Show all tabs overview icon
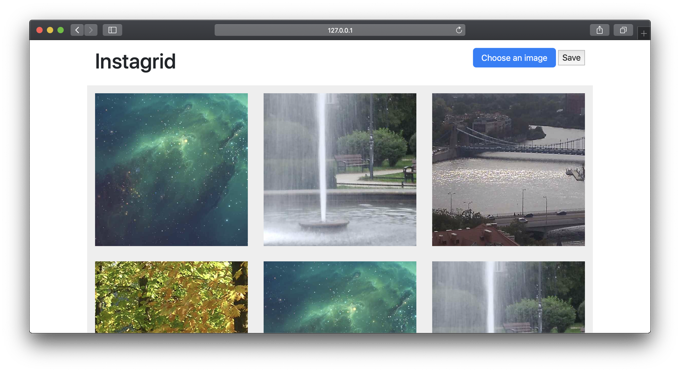 623,30
